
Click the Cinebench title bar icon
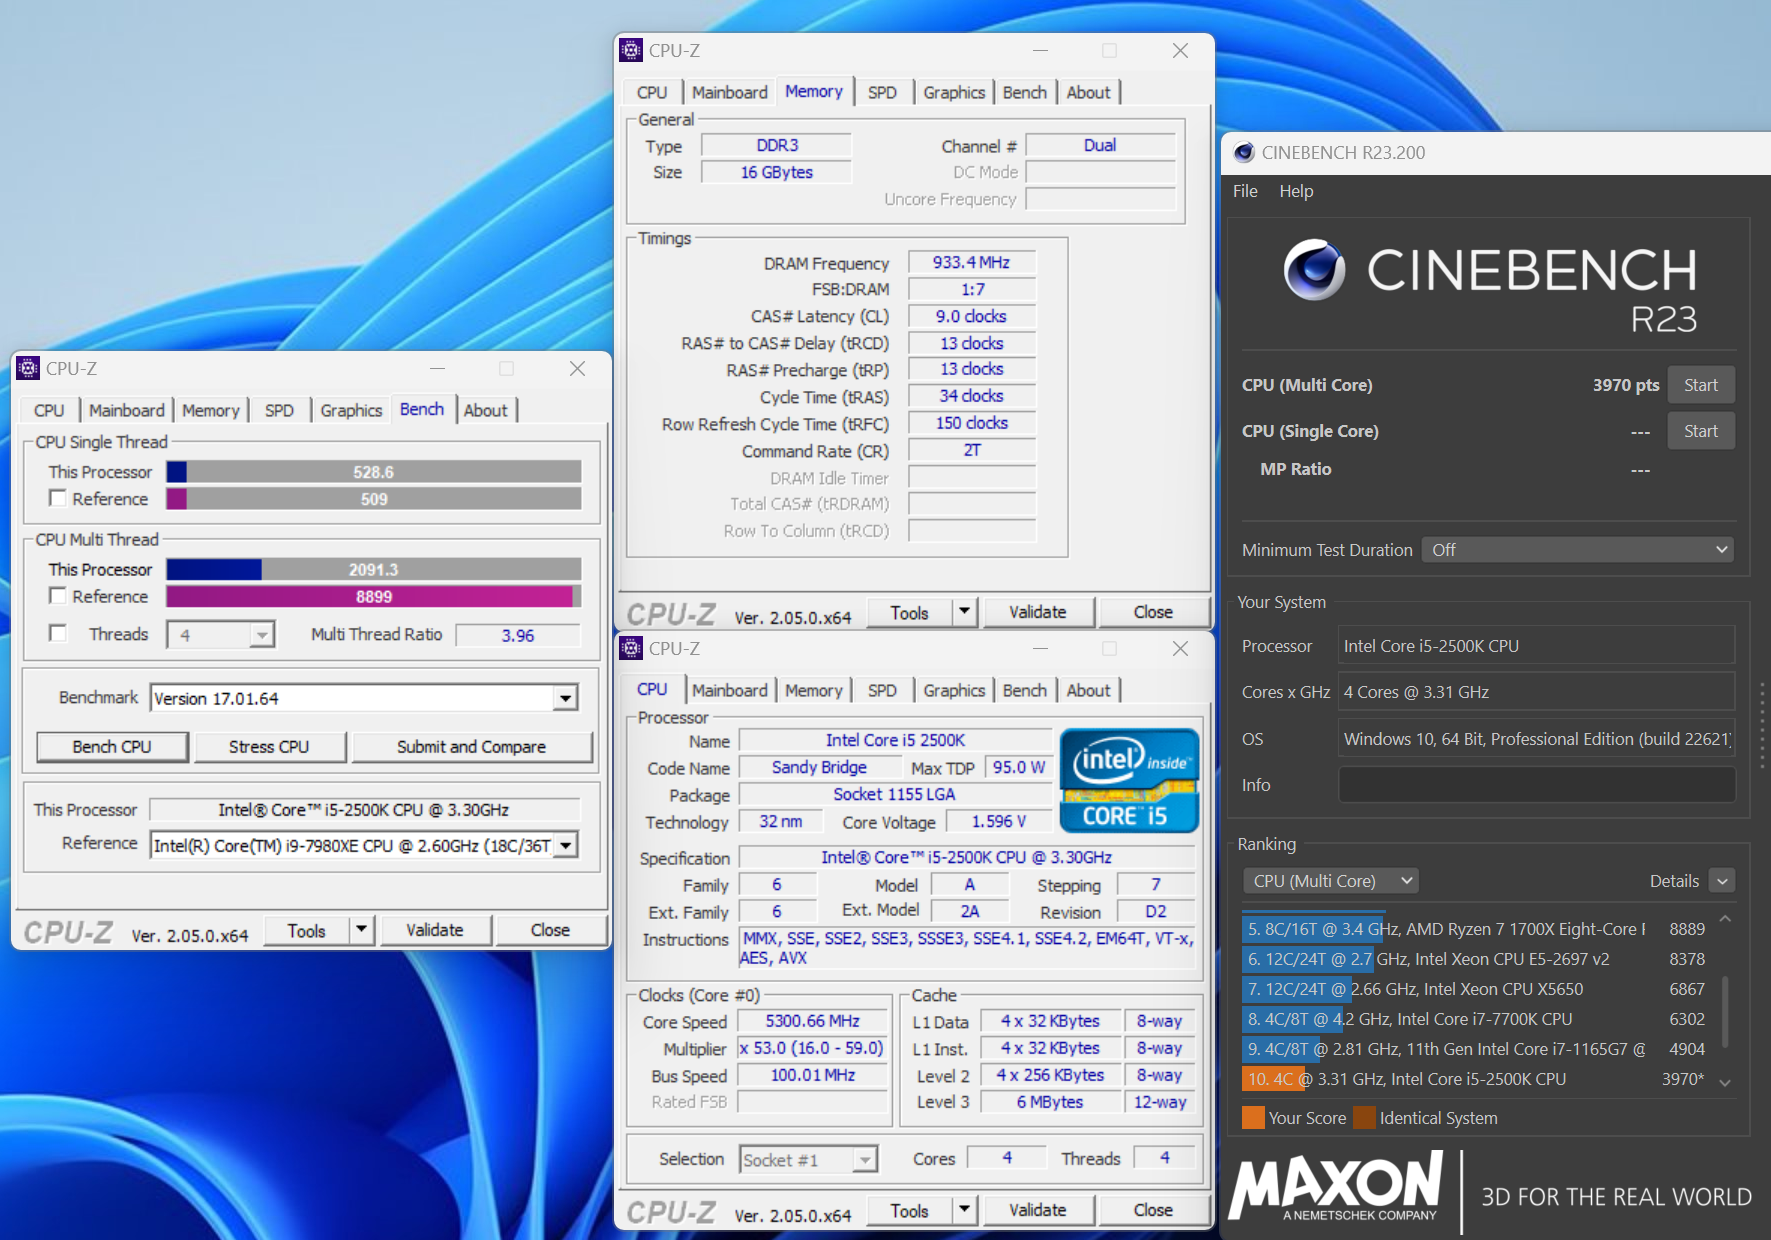1243,152
